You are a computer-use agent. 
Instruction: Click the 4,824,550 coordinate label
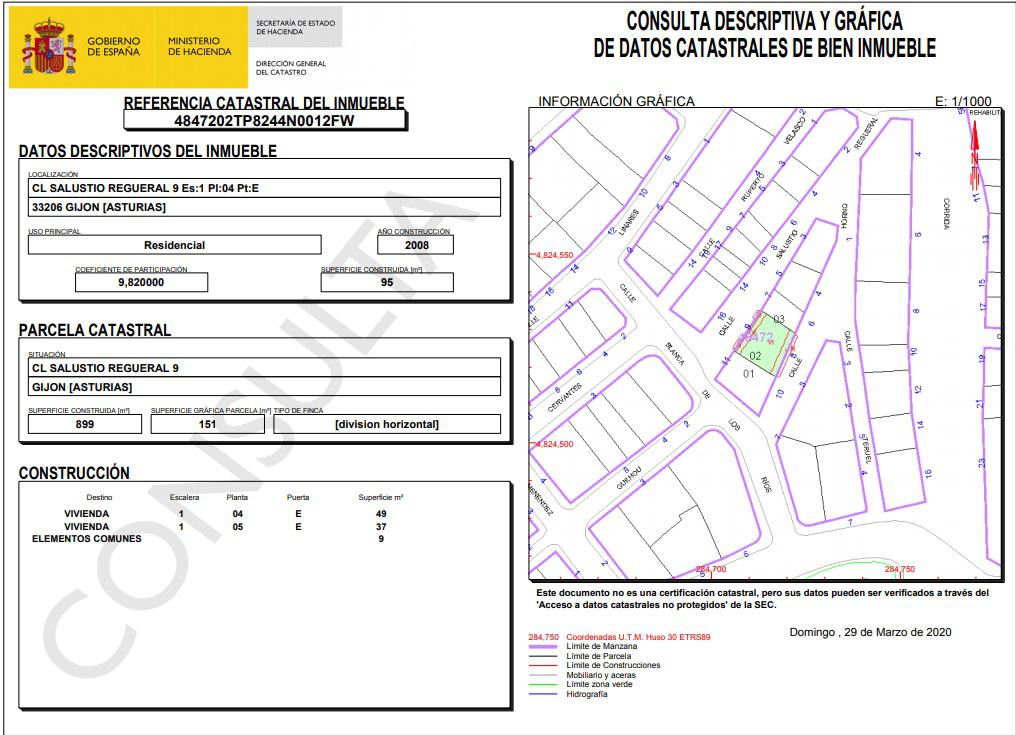(x=554, y=255)
